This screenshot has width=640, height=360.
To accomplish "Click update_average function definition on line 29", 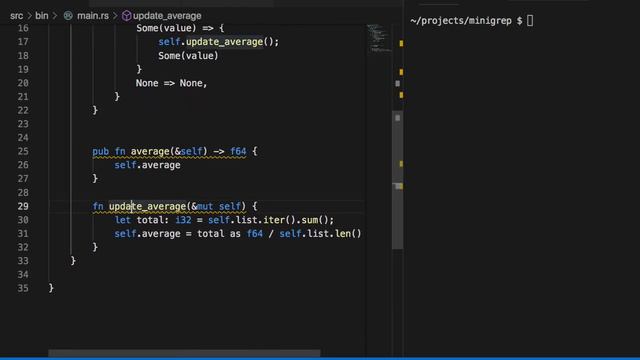I will point(147,206).
